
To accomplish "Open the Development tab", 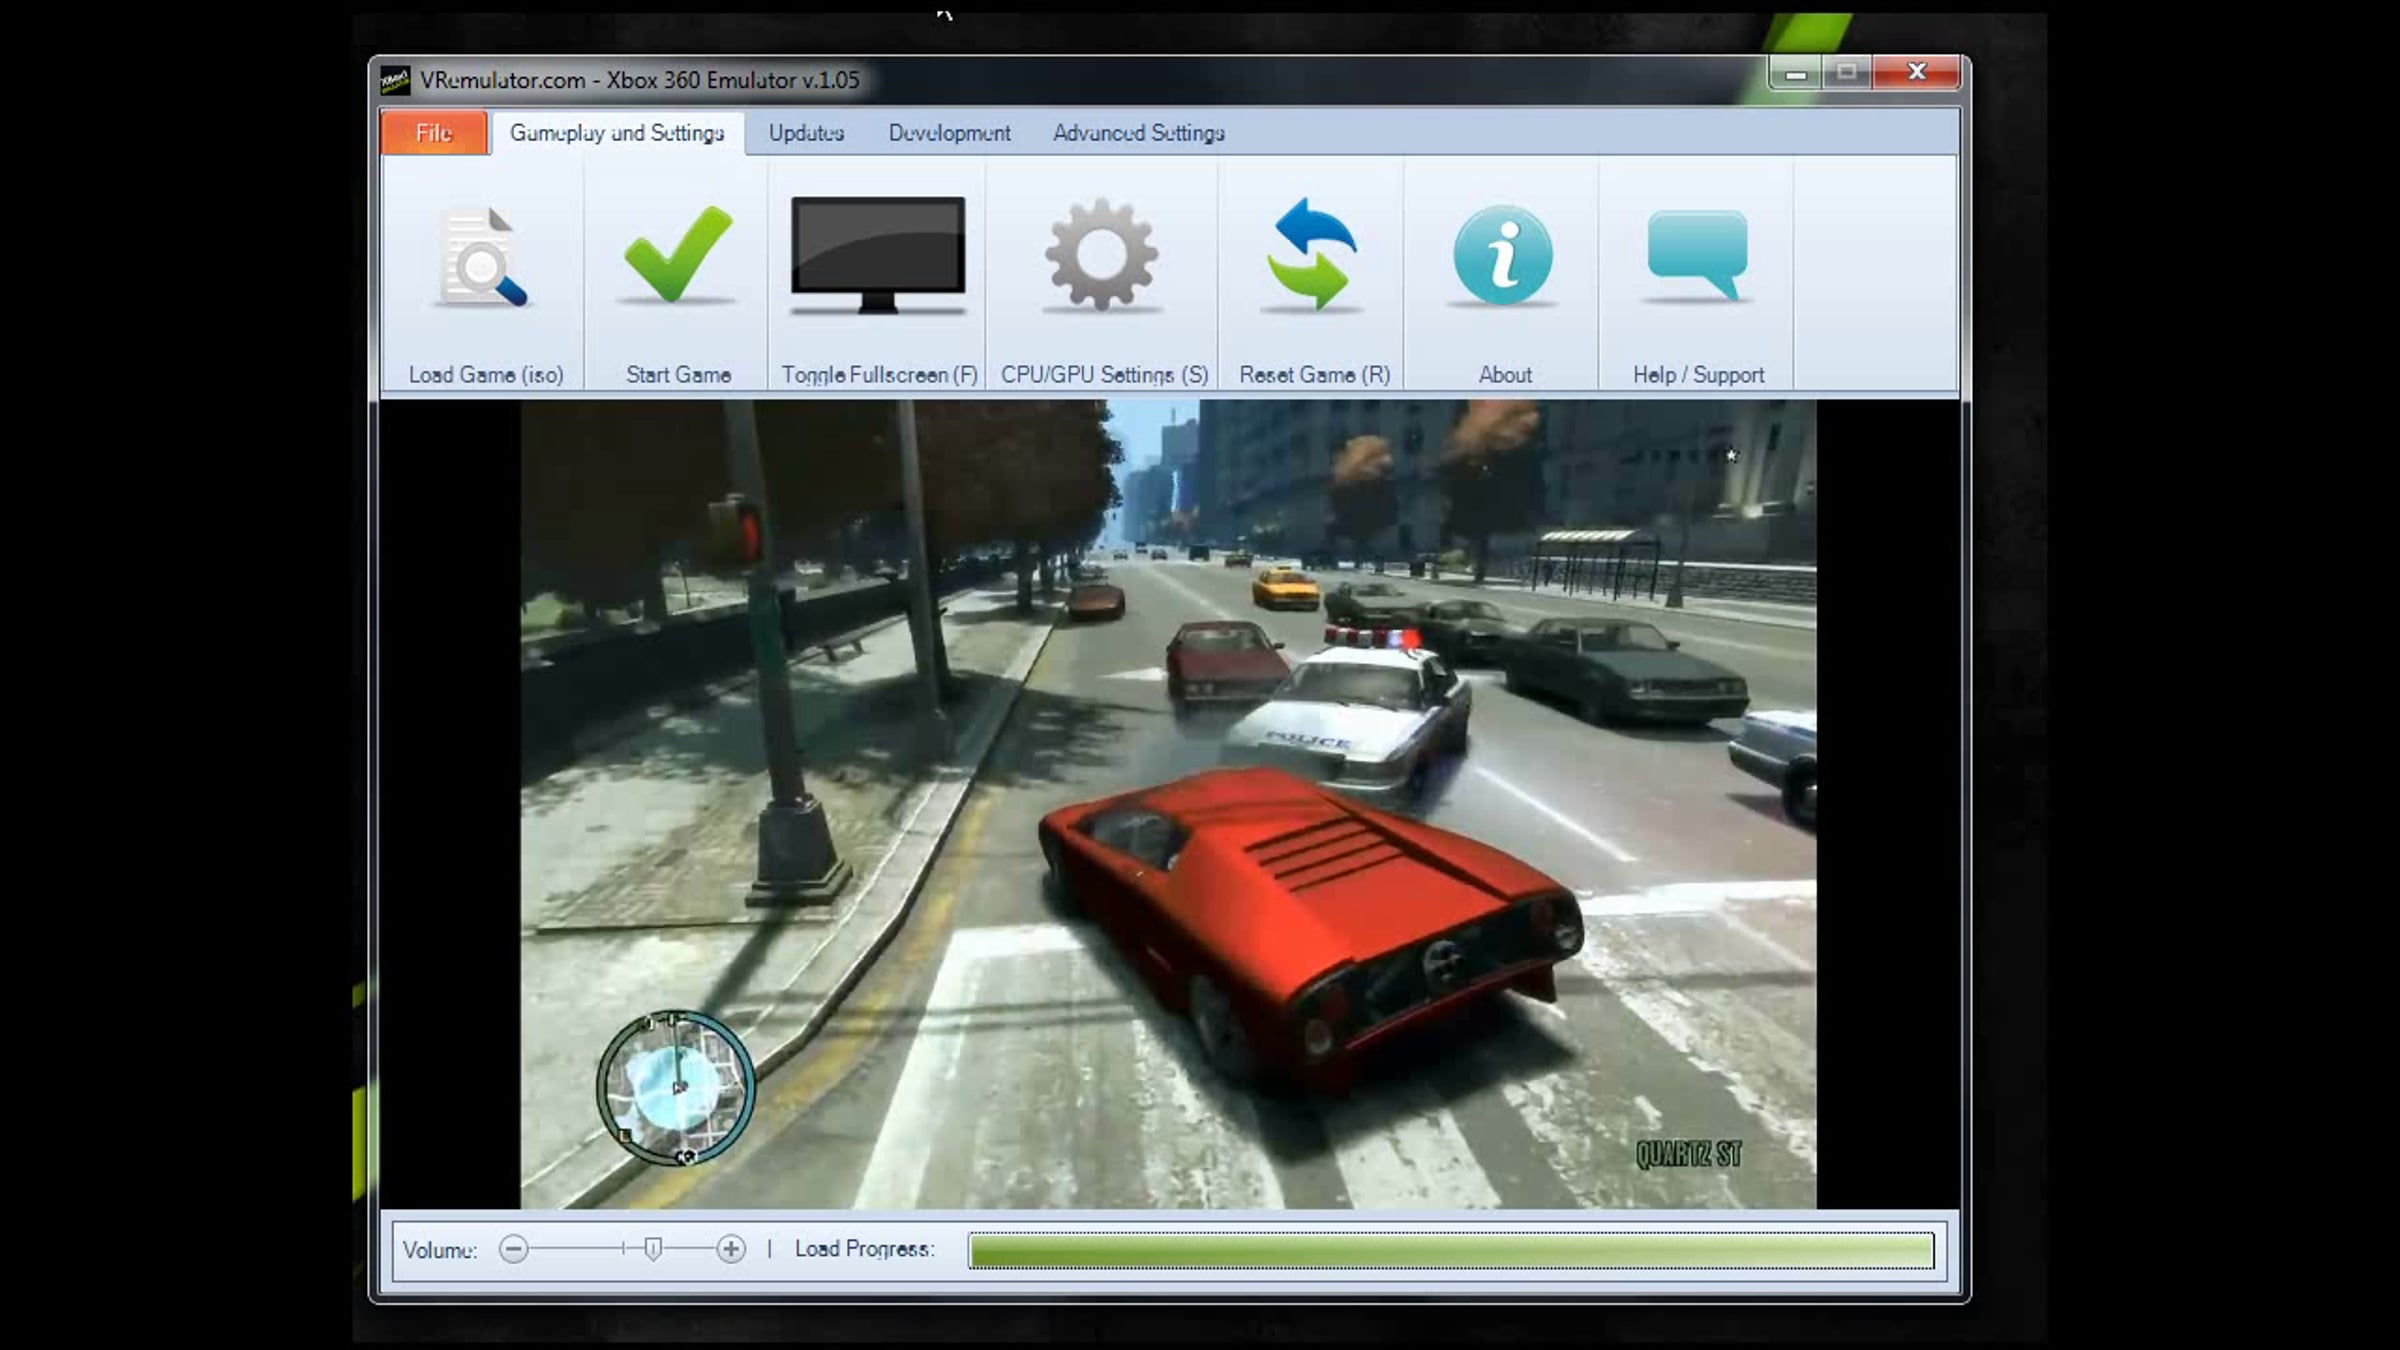I will 949,133.
